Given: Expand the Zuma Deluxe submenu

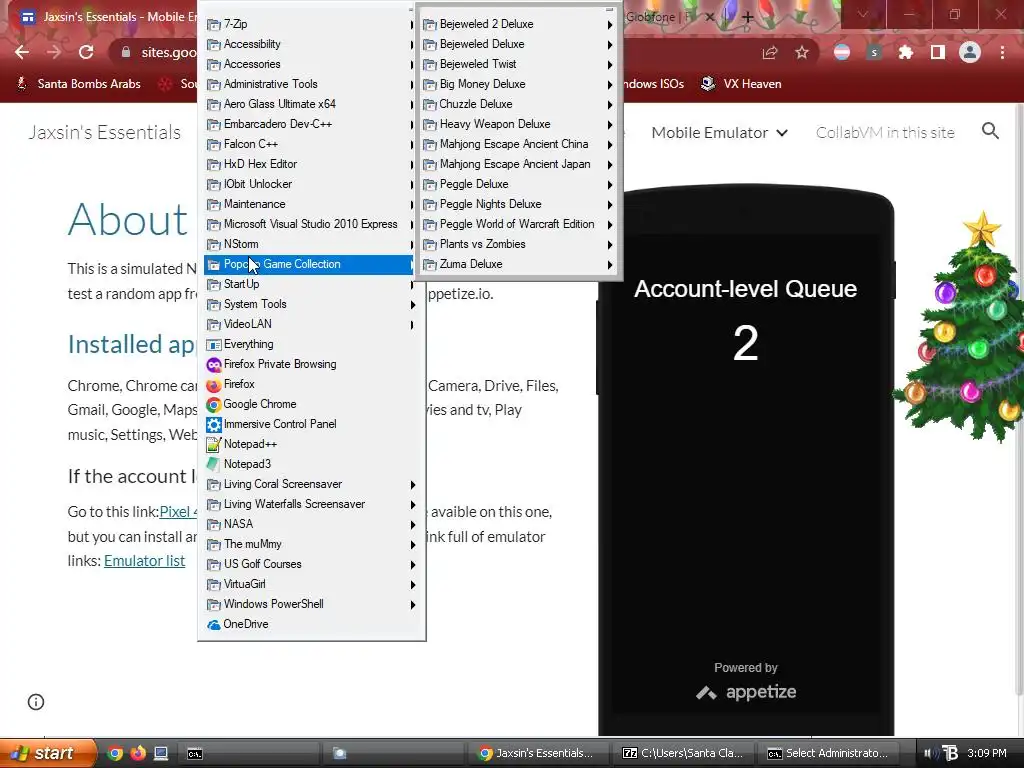Looking at the screenshot, I should click(x=519, y=264).
